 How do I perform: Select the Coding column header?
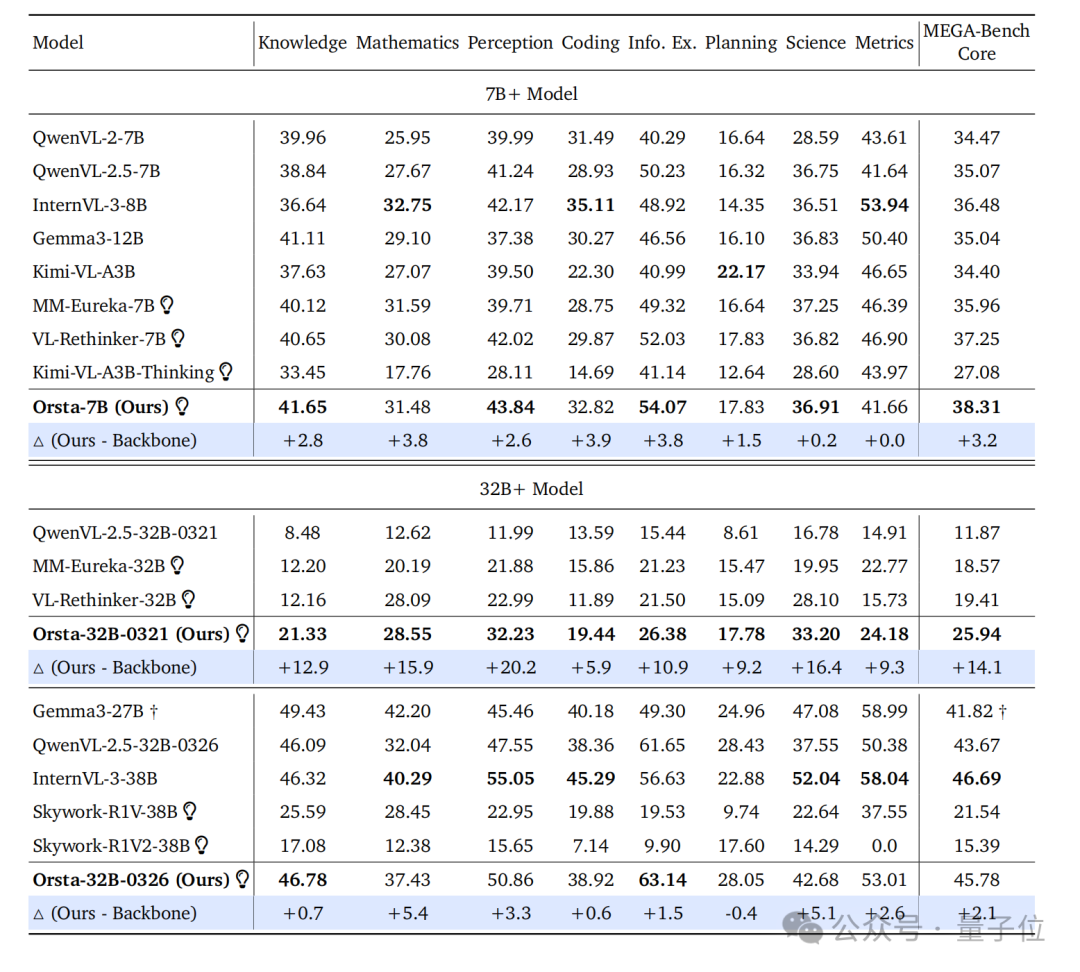pos(590,43)
